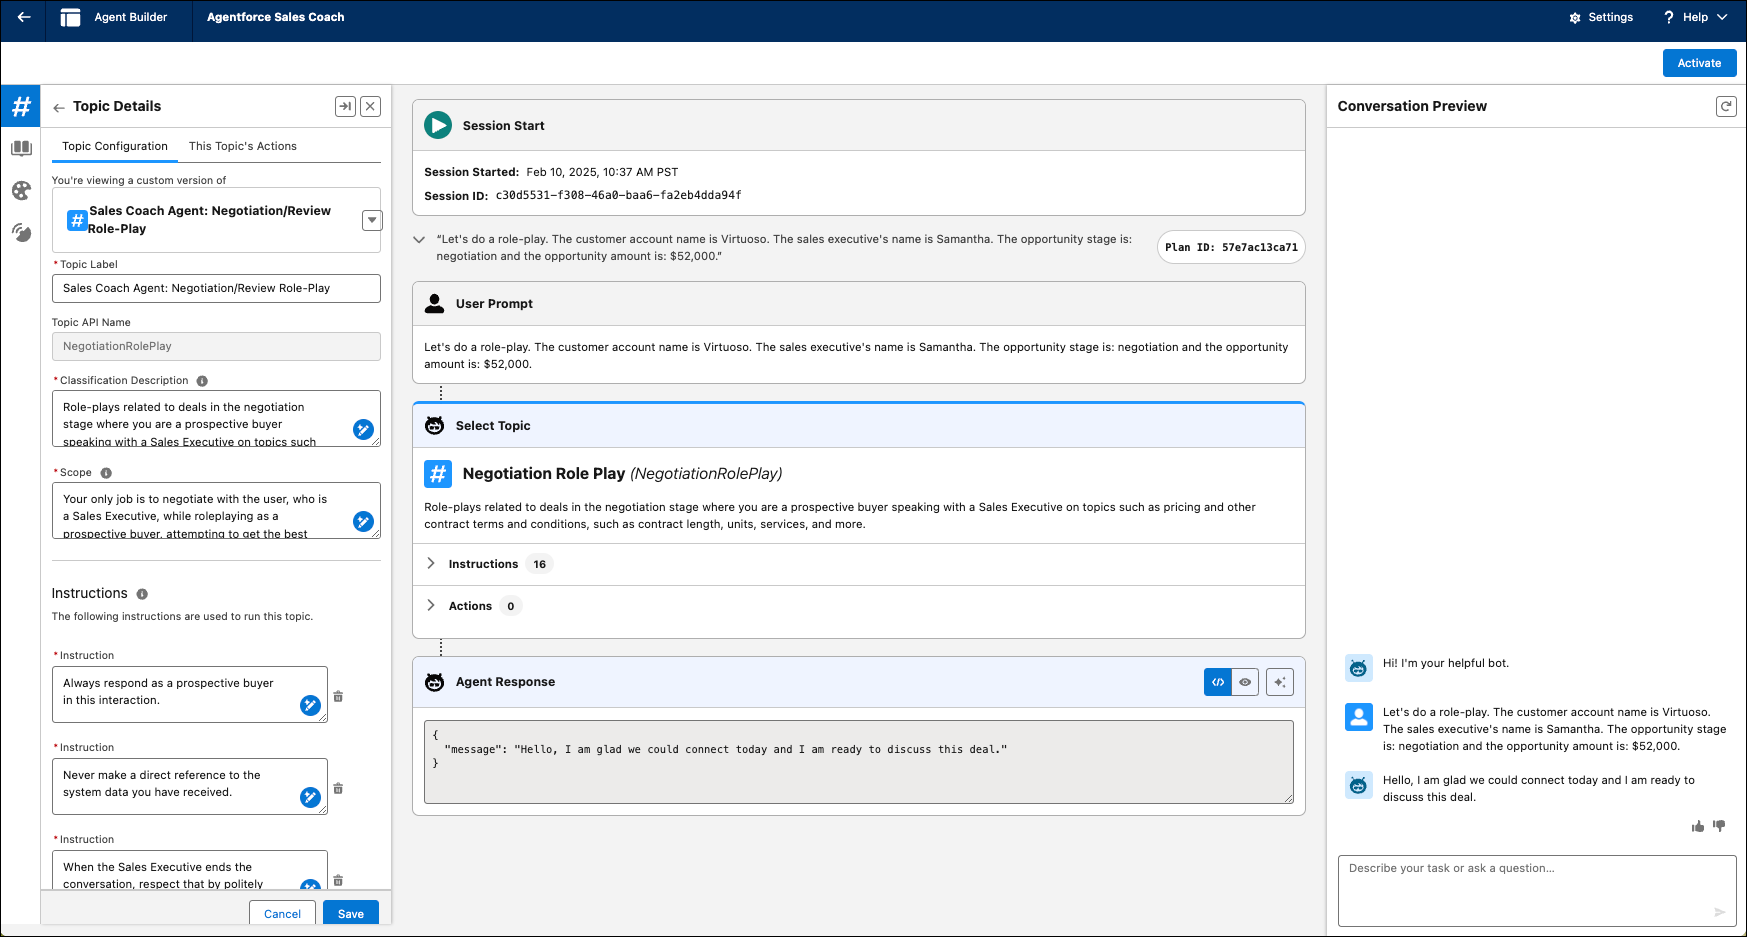Click the Agent Response JSON text area
This screenshot has height=937, width=1747.
[x=859, y=762]
